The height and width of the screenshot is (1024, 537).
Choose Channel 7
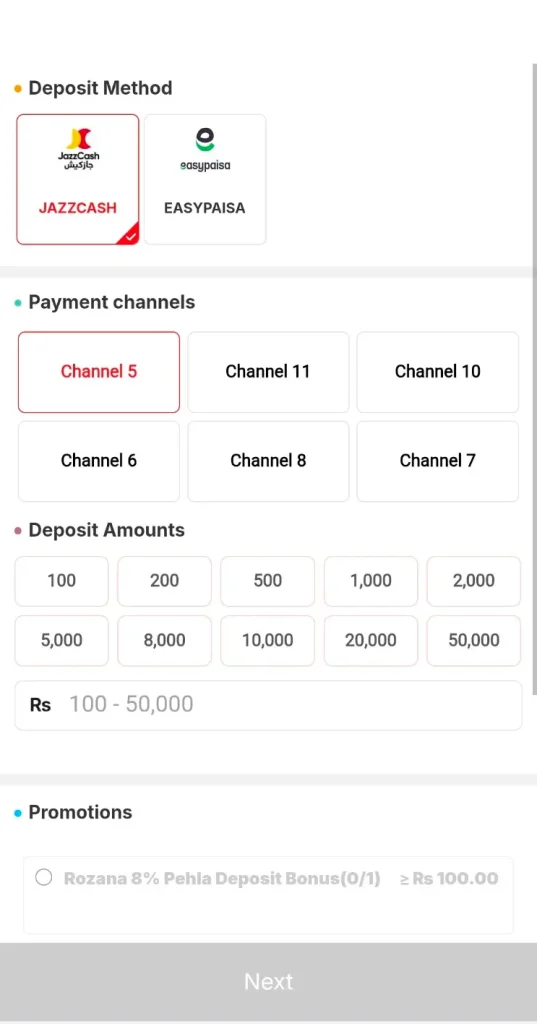[438, 461]
